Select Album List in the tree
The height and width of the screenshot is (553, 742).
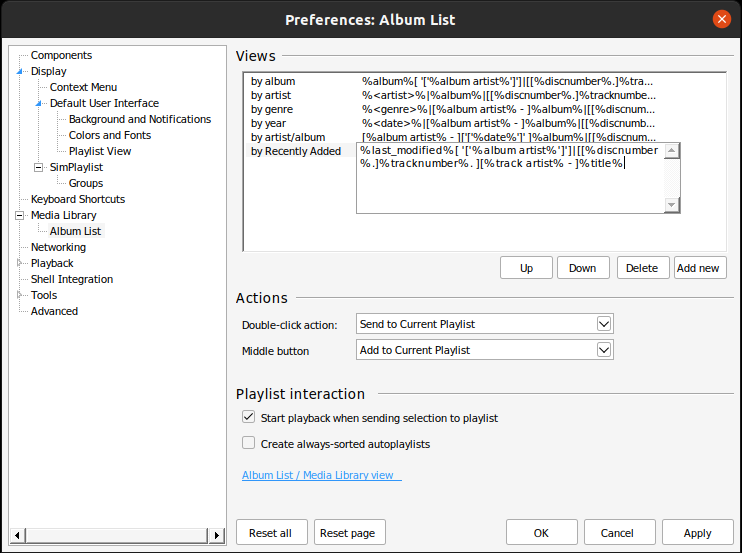pos(75,231)
